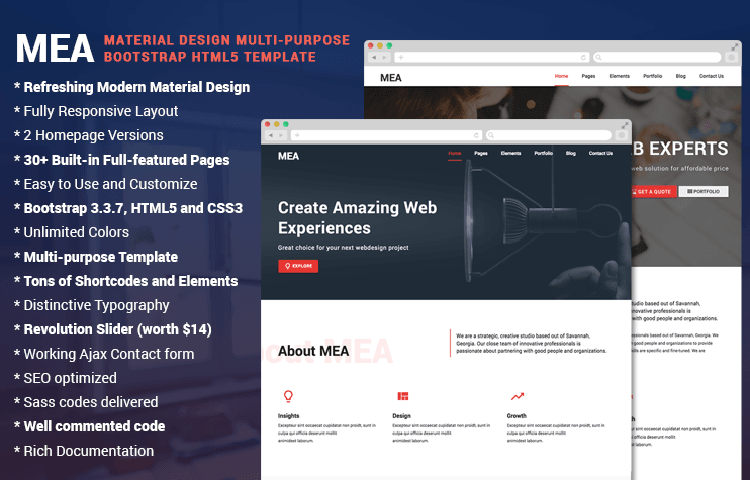
Task: Click the Insights lightbulb icon
Action: (x=288, y=396)
